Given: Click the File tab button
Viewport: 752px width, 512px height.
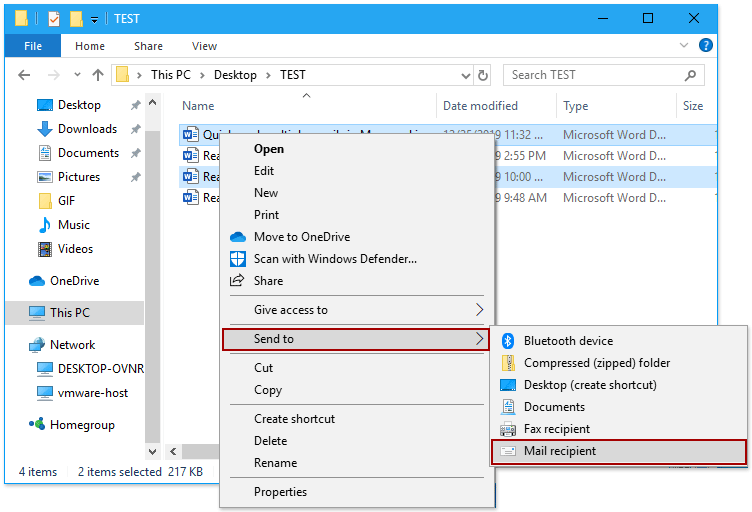Looking at the screenshot, I should (x=33, y=46).
